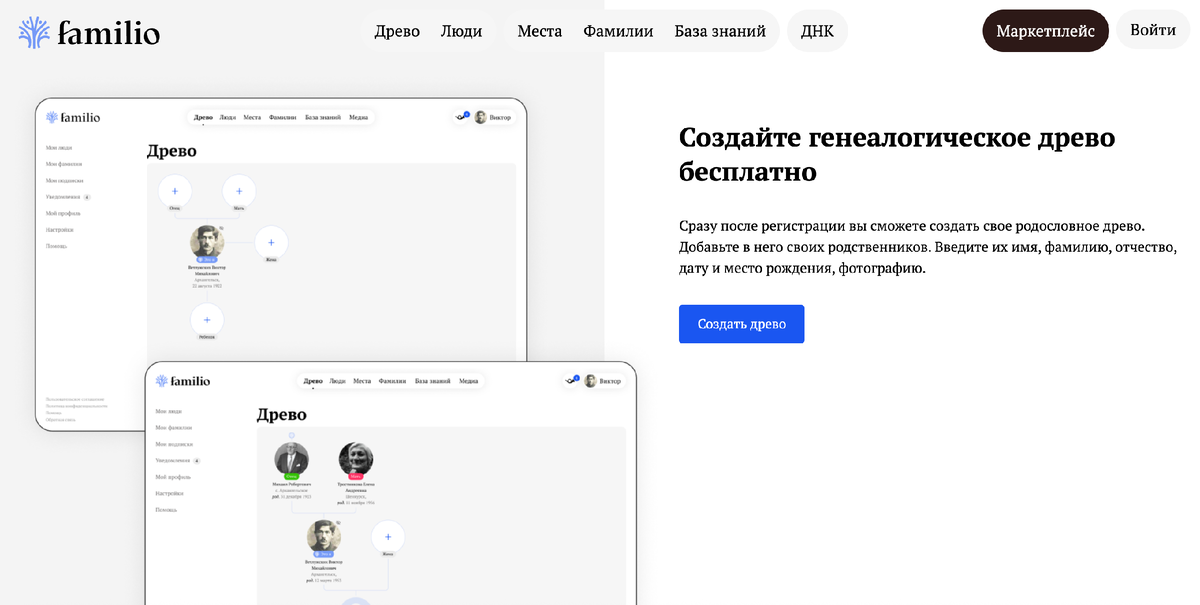1200x605 pixels.
Task: Open the Маркетплейс dark button
Action: 1045,31
